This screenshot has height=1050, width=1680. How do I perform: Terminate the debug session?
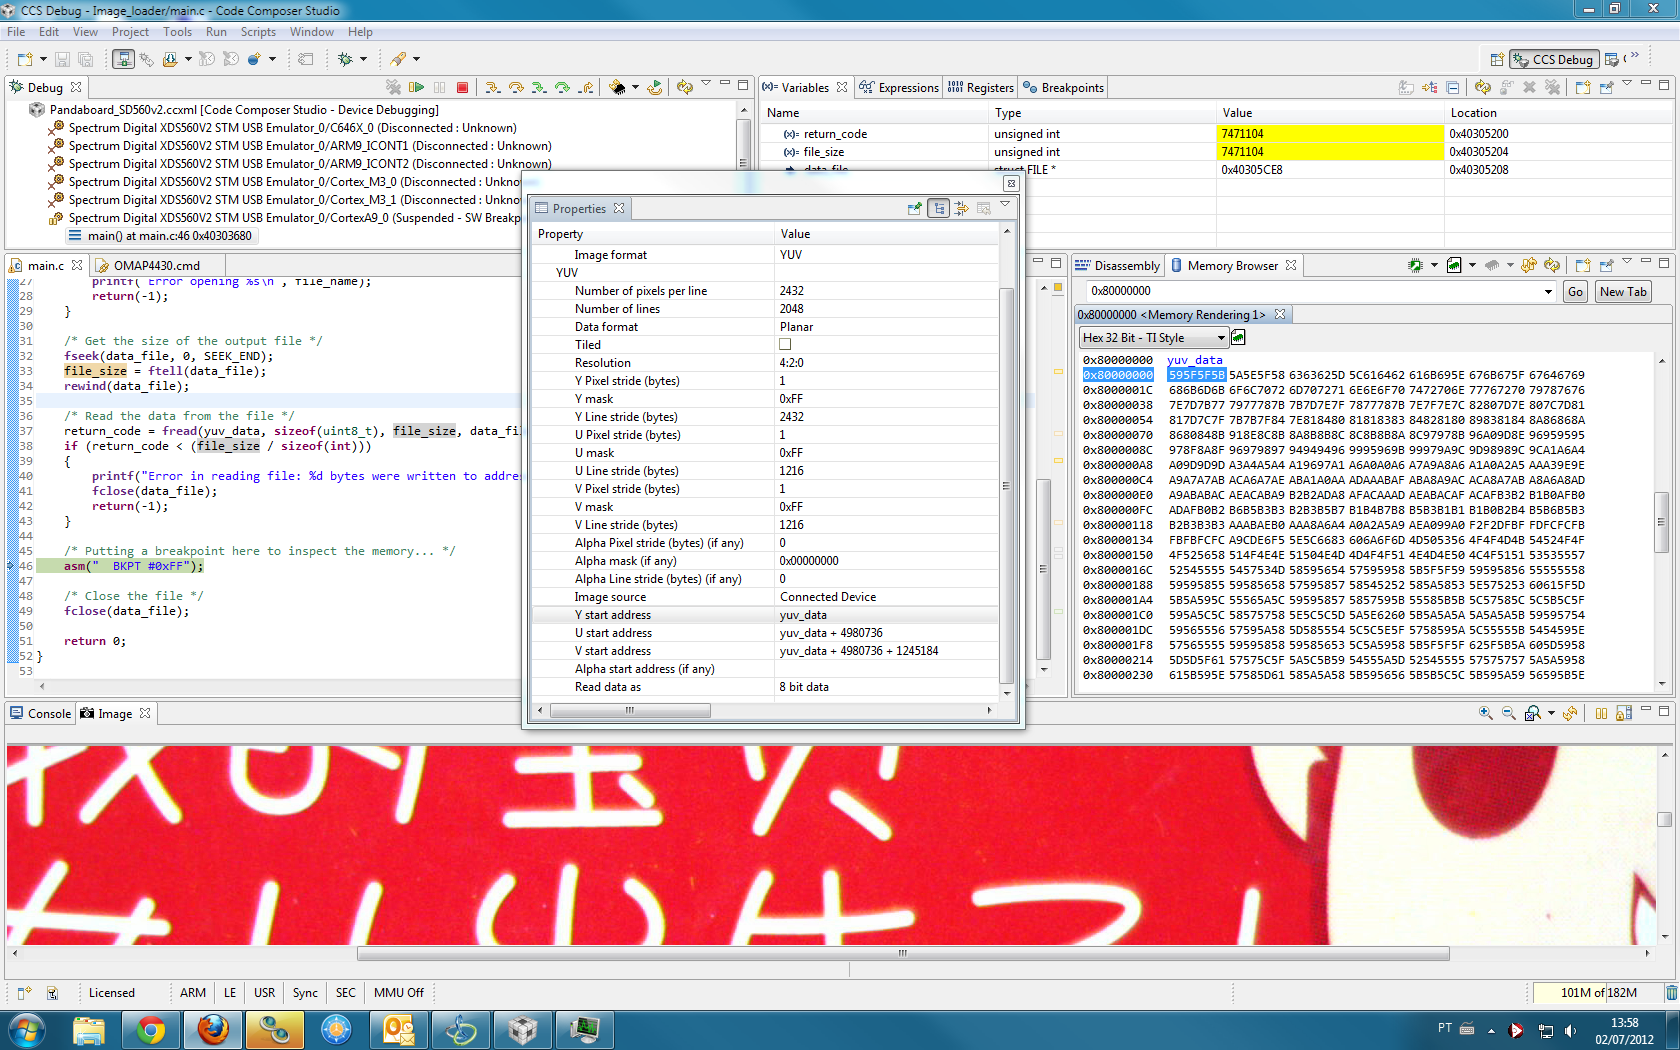[x=462, y=87]
